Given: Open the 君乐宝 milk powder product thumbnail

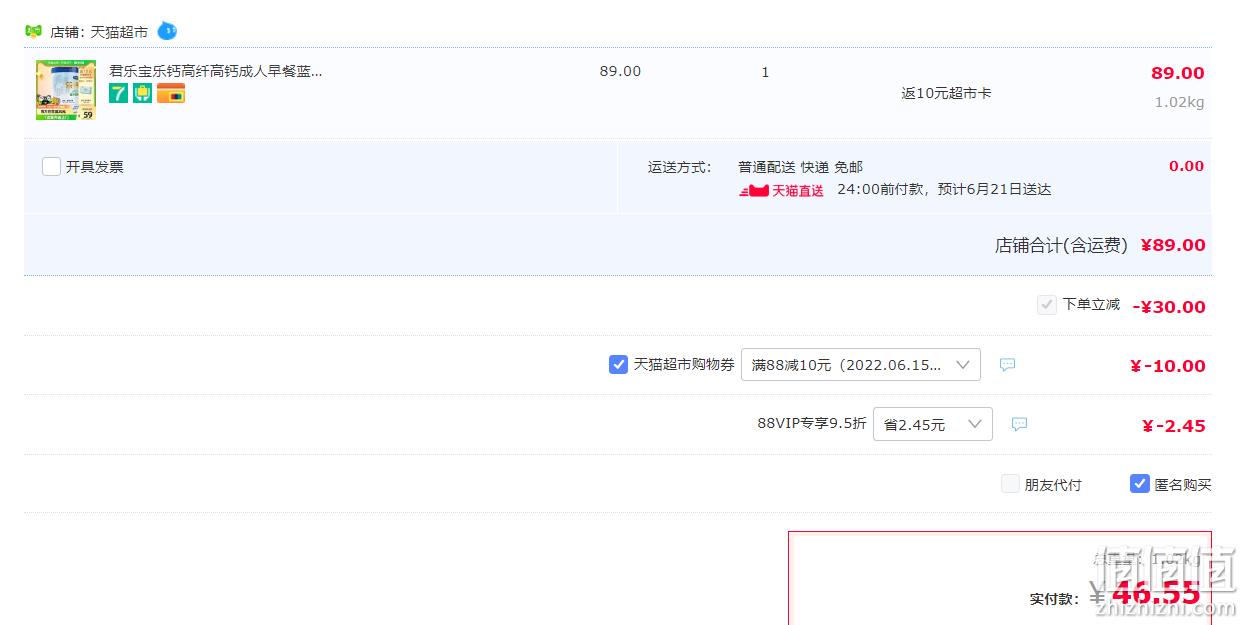Looking at the screenshot, I should pyautogui.click(x=66, y=90).
